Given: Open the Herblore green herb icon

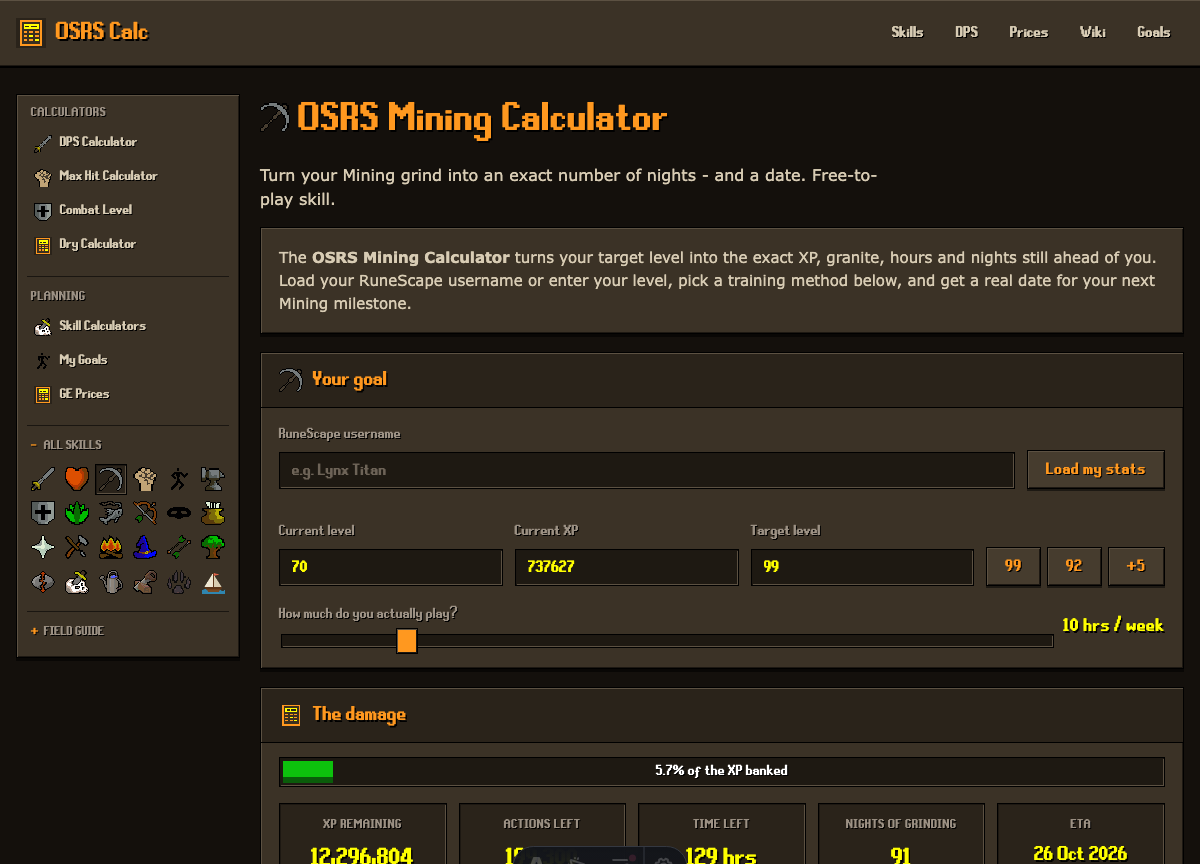Looking at the screenshot, I should tap(77, 513).
